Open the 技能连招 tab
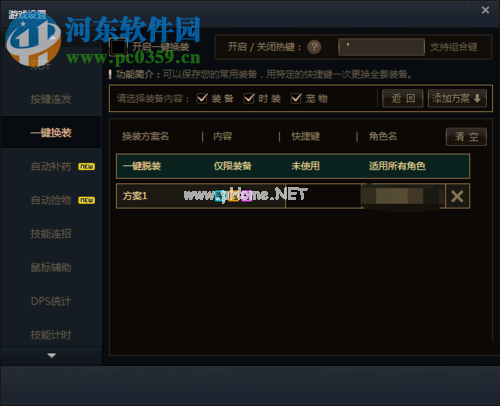This screenshot has height=406, width=500. (51, 234)
